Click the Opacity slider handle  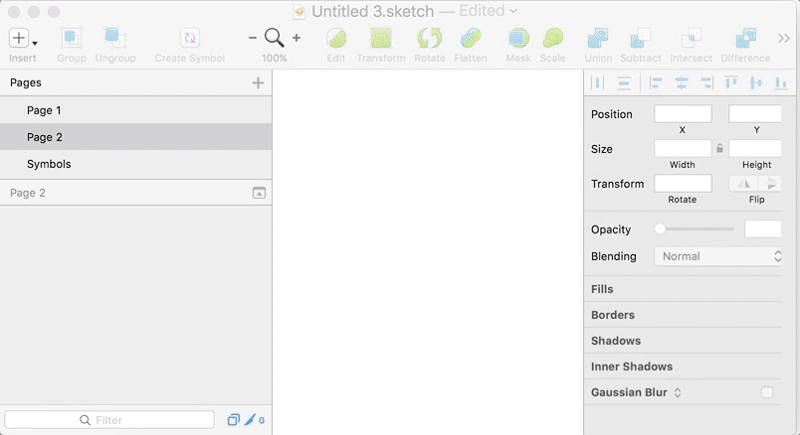point(660,229)
